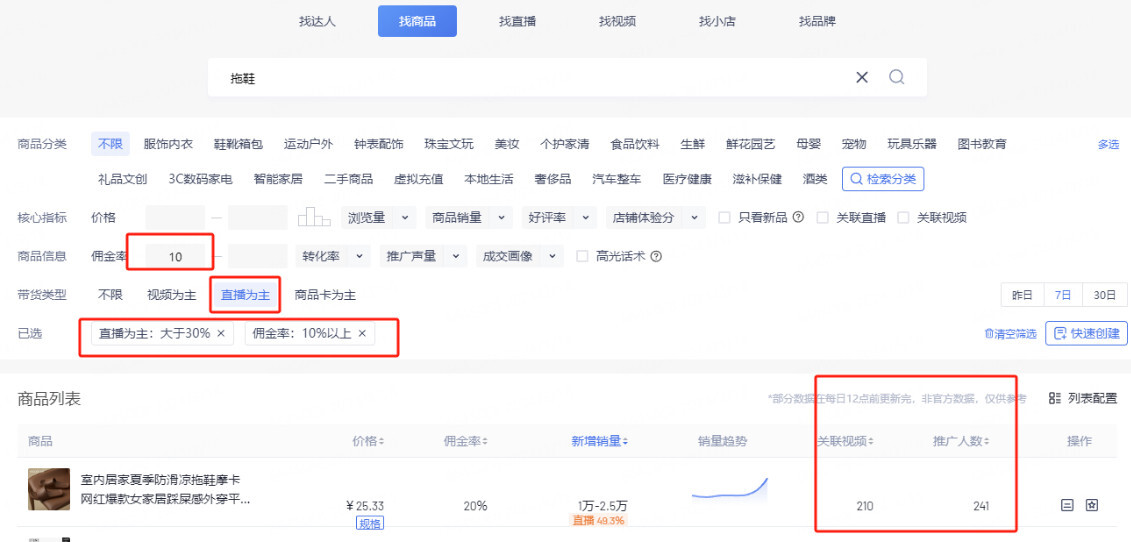The width and height of the screenshot is (1131, 542).
Task: Open the detail list icon in the 操作 column
Action: 1067,505
